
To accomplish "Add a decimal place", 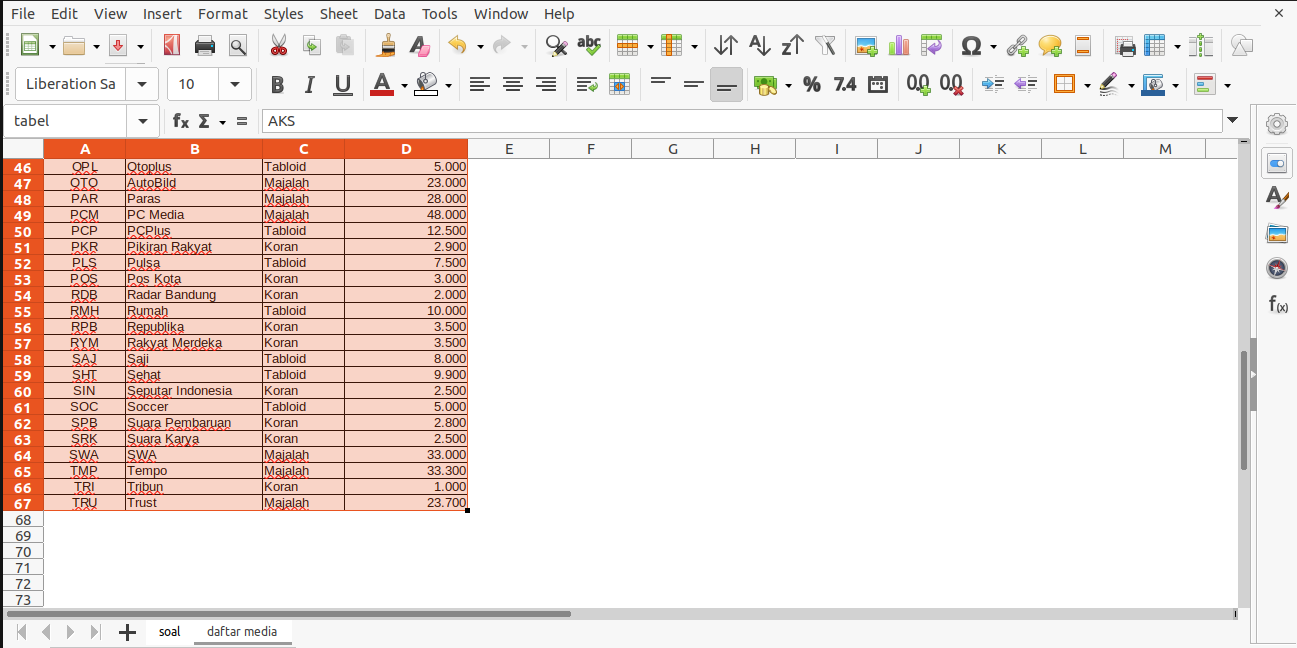I will coord(918,85).
